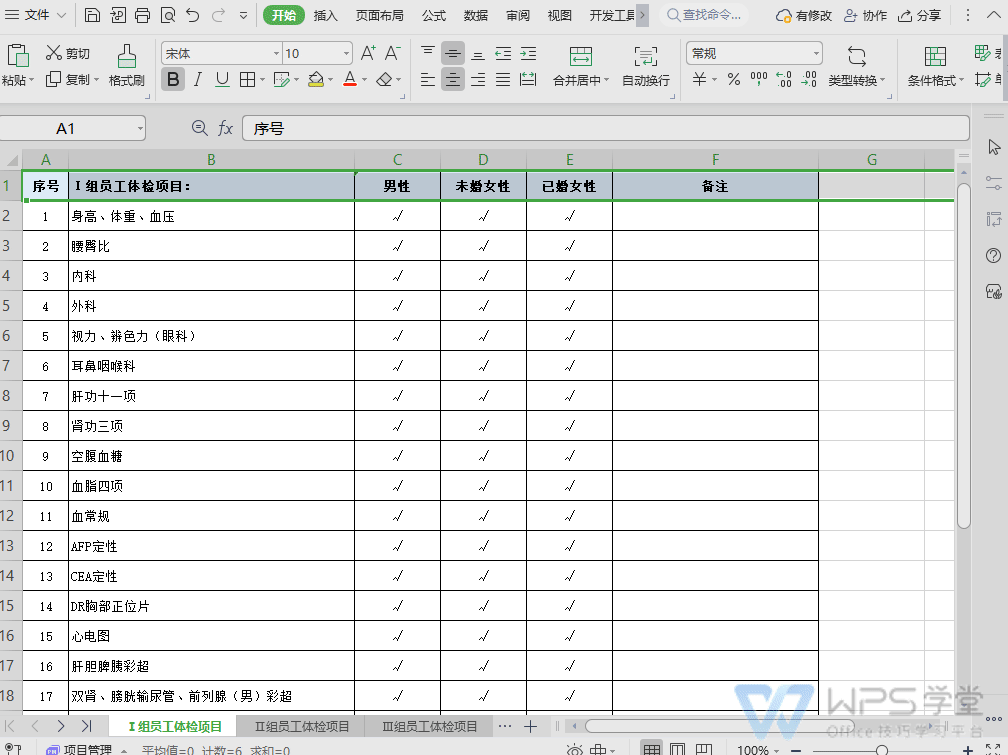Click the Decrease Decimal places icon
This screenshot has height=755, width=1008.
click(x=809, y=79)
